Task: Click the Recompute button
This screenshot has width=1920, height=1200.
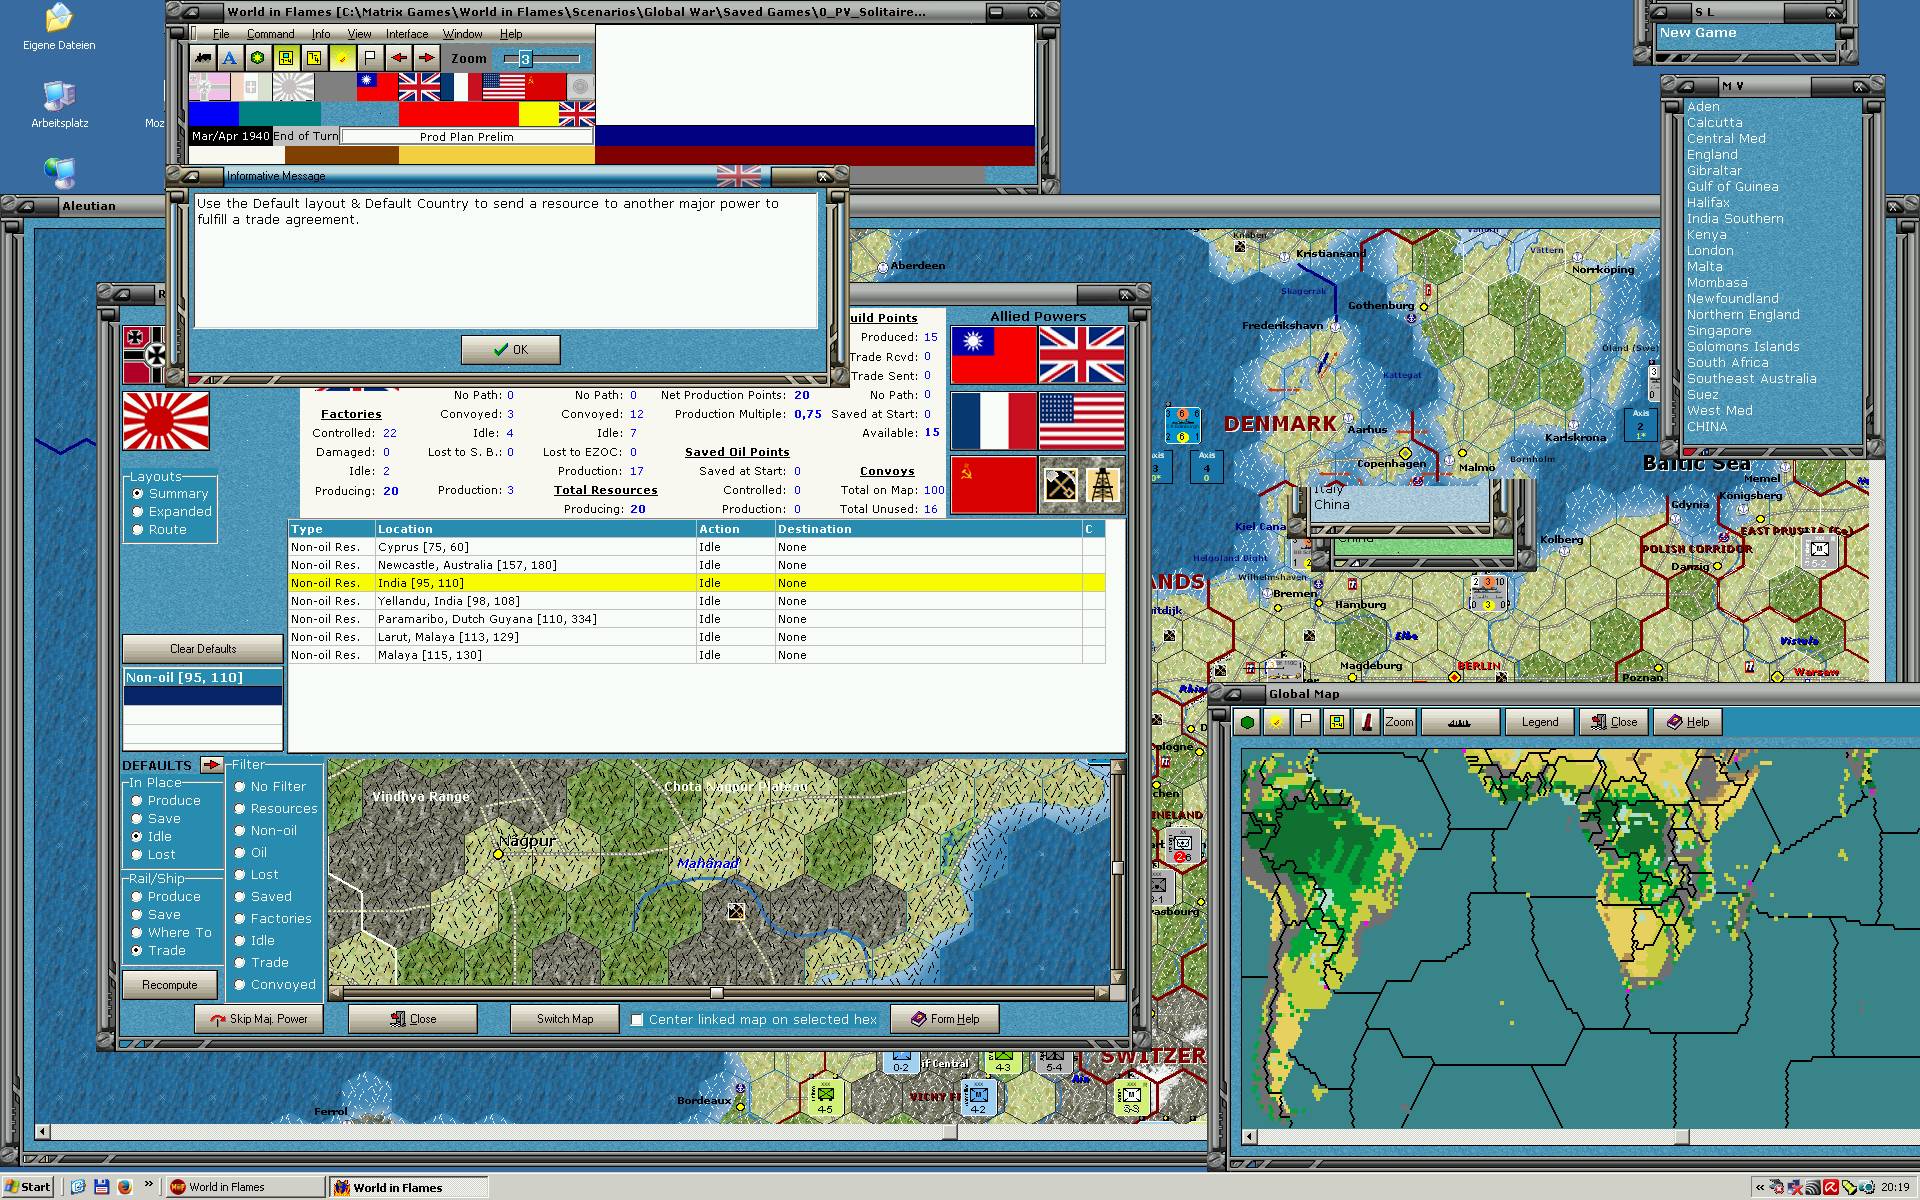Action: pos(170,985)
